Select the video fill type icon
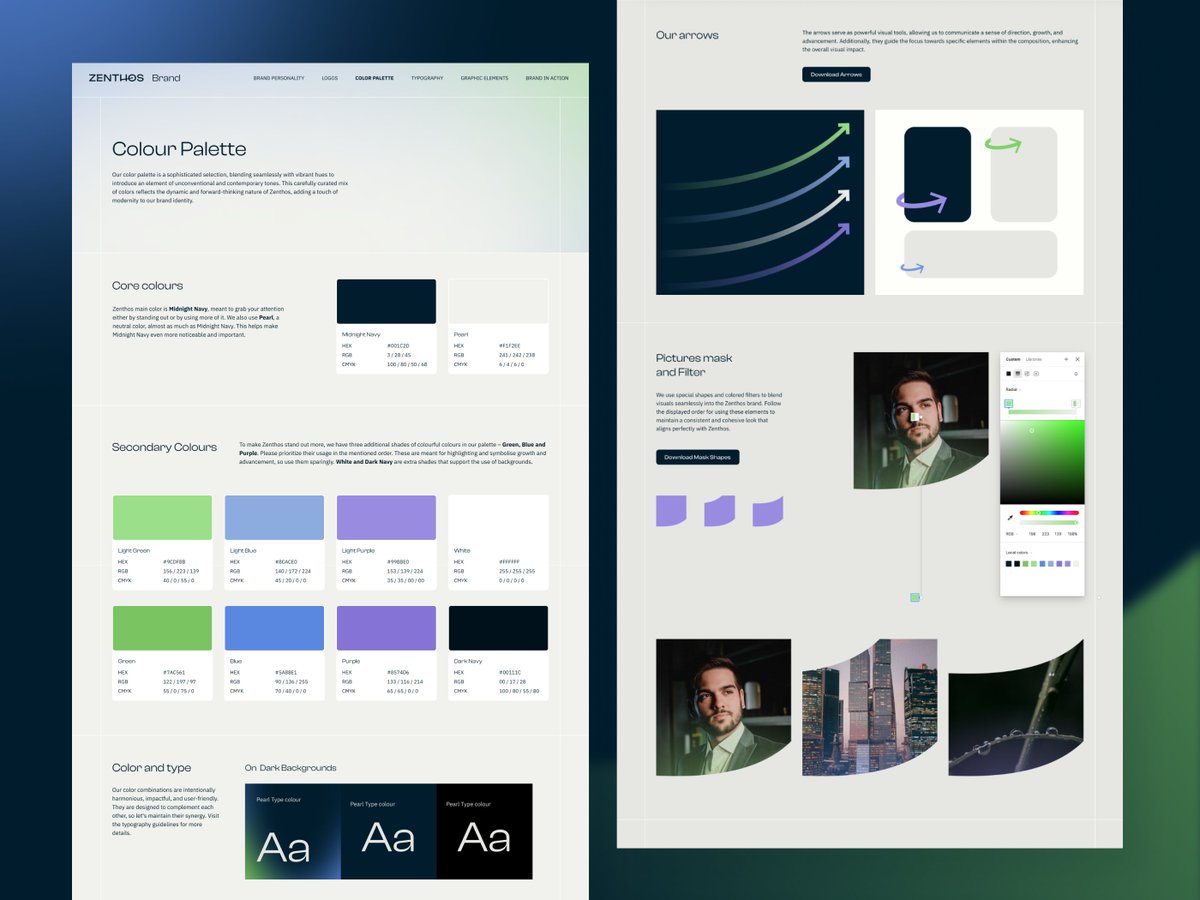 tap(1036, 374)
